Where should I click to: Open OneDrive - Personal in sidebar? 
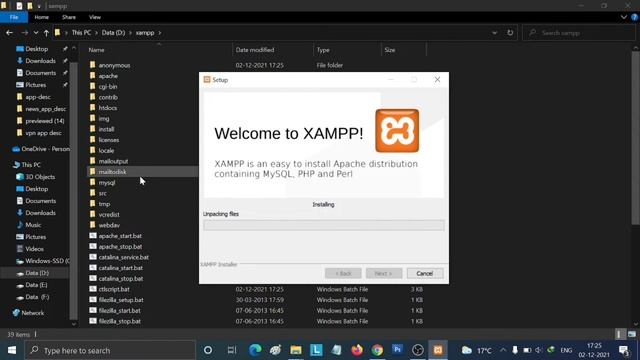tap(45, 149)
